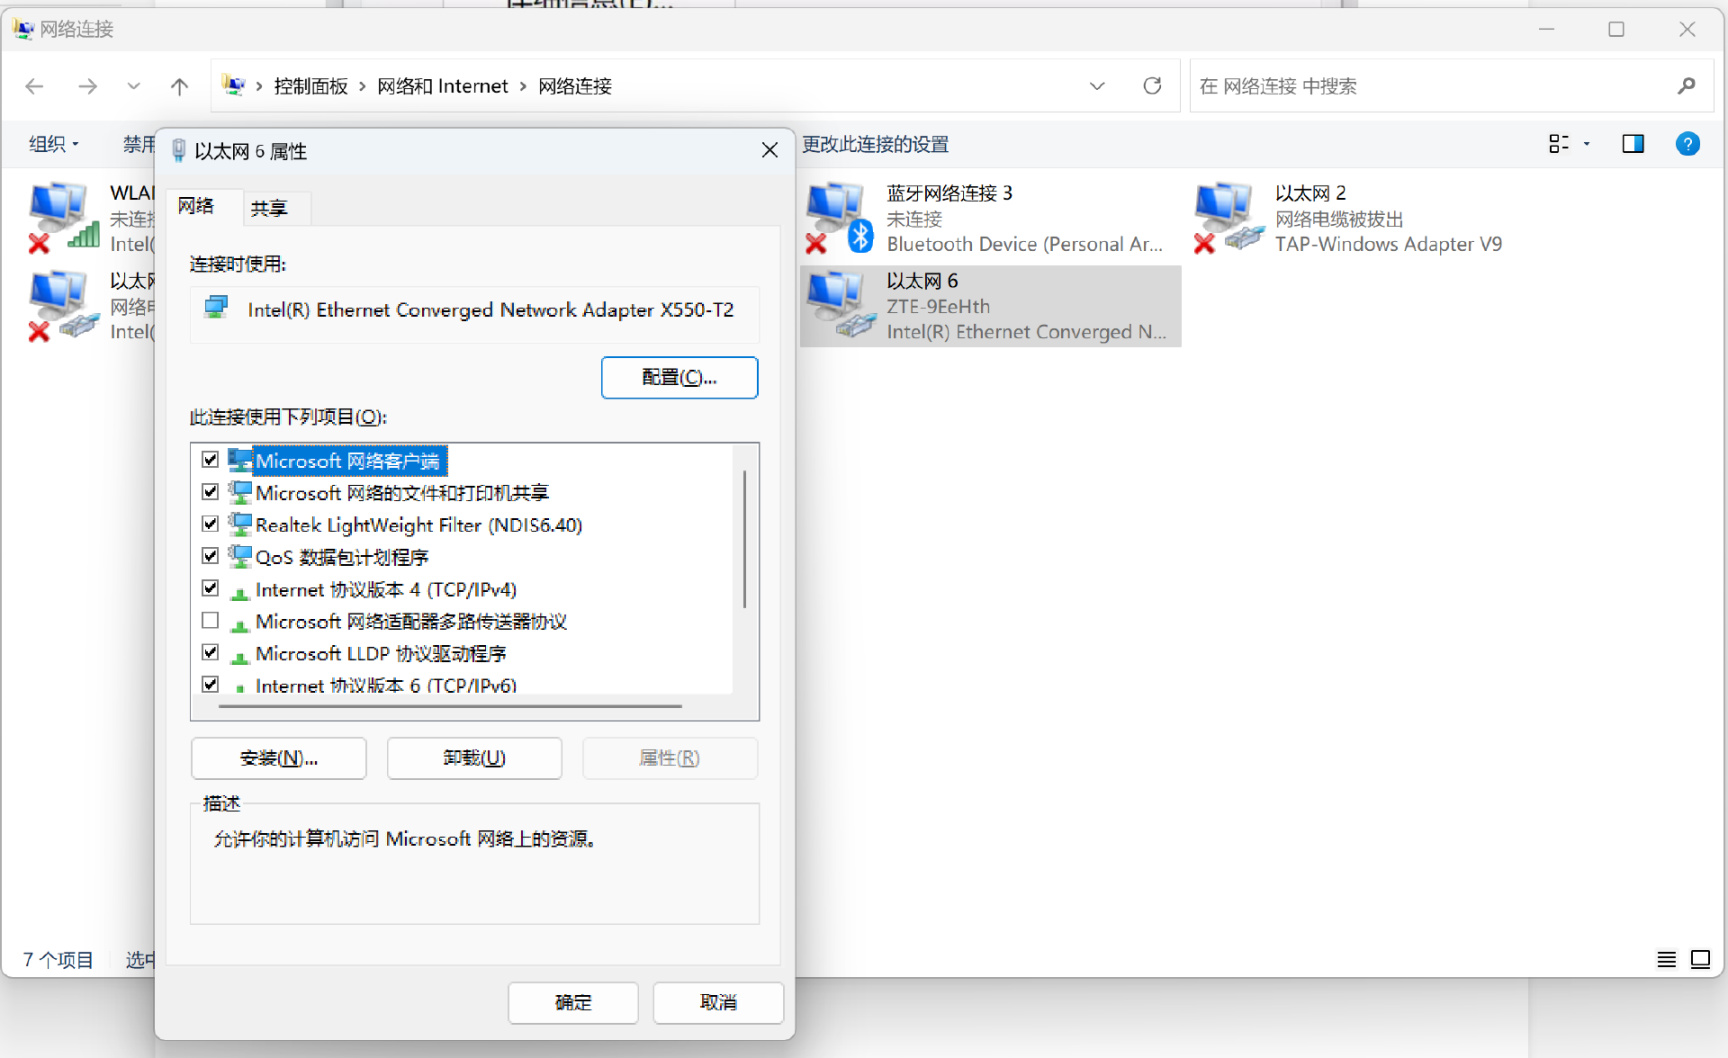Viewport: 1728px width, 1058px height.
Task: Toggle the preview pane icon on the toolbar
Action: click(x=1632, y=143)
